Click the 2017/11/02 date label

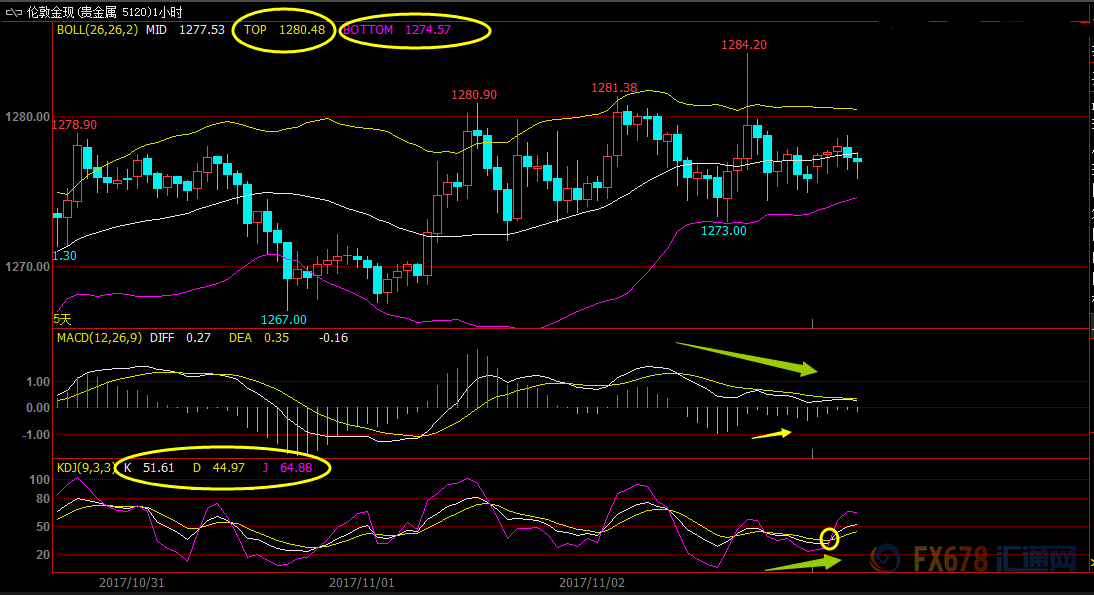[x=592, y=582]
